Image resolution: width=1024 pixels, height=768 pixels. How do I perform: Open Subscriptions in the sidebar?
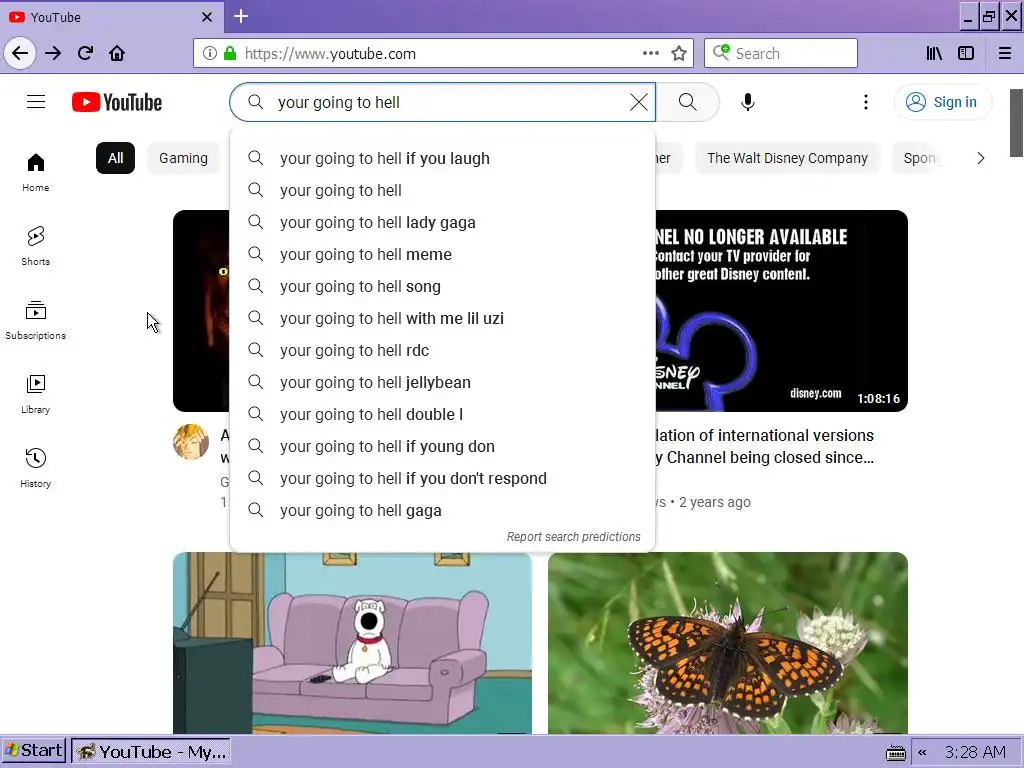35,320
